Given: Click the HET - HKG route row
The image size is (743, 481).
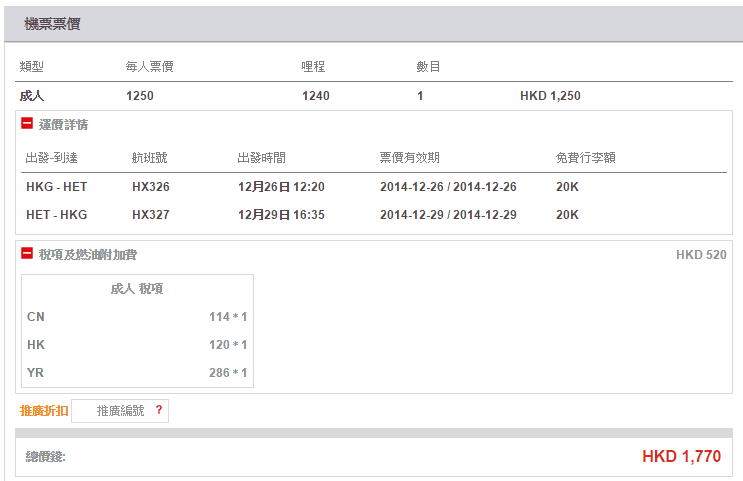Looking at the screenshot, I should click(x=57, y=215).
